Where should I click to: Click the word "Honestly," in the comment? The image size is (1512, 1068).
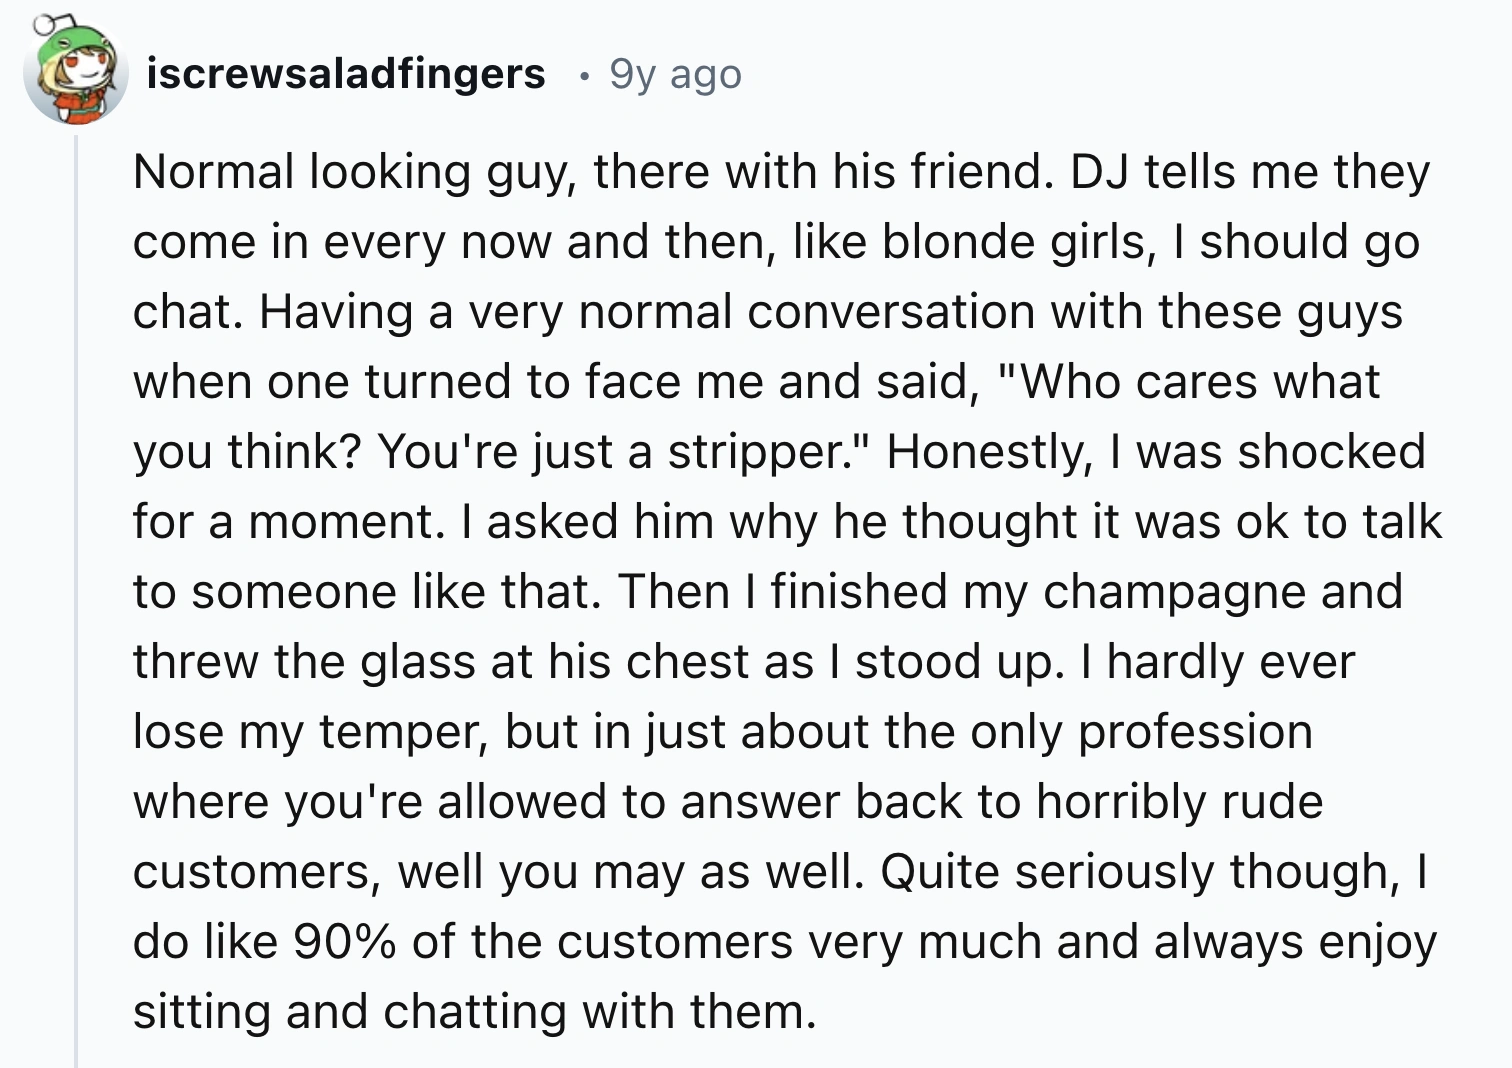point(988,452)
